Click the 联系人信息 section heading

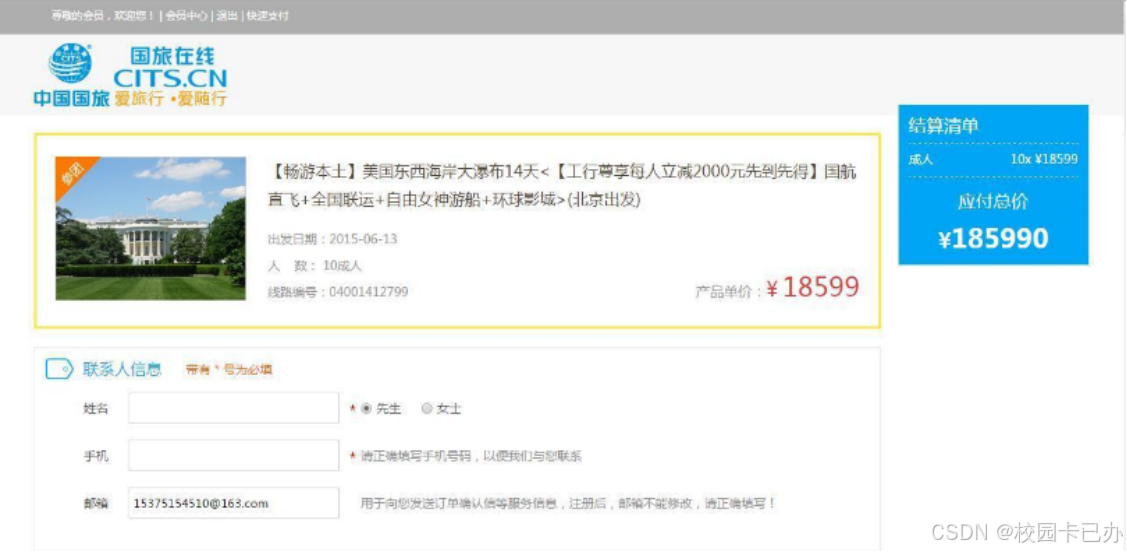click(122, 369)
